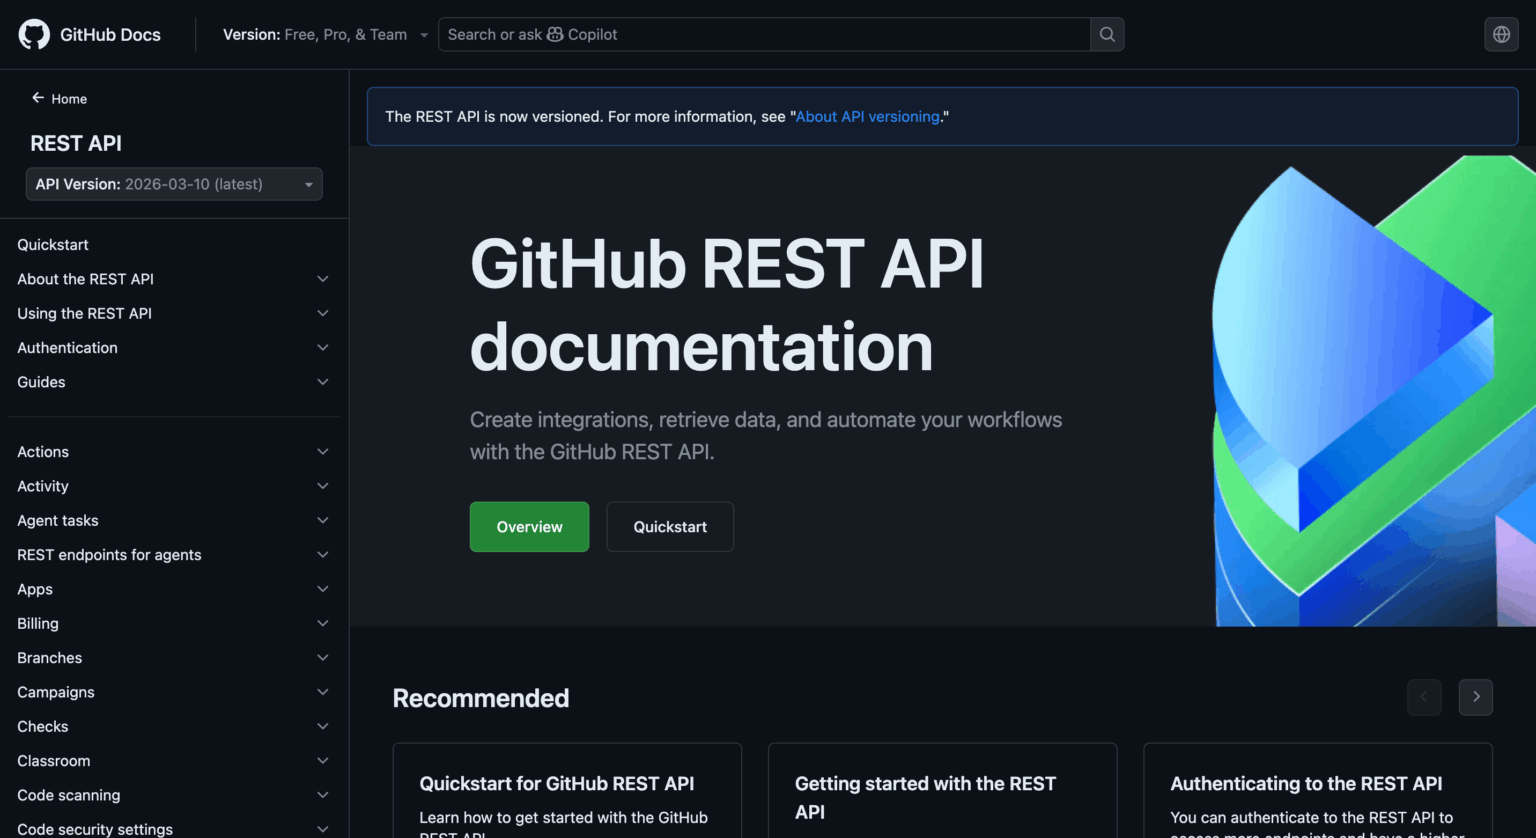Click the REST API sidebar heading
The width and height of the screenshot is (1536, 838).
[76, 143]
